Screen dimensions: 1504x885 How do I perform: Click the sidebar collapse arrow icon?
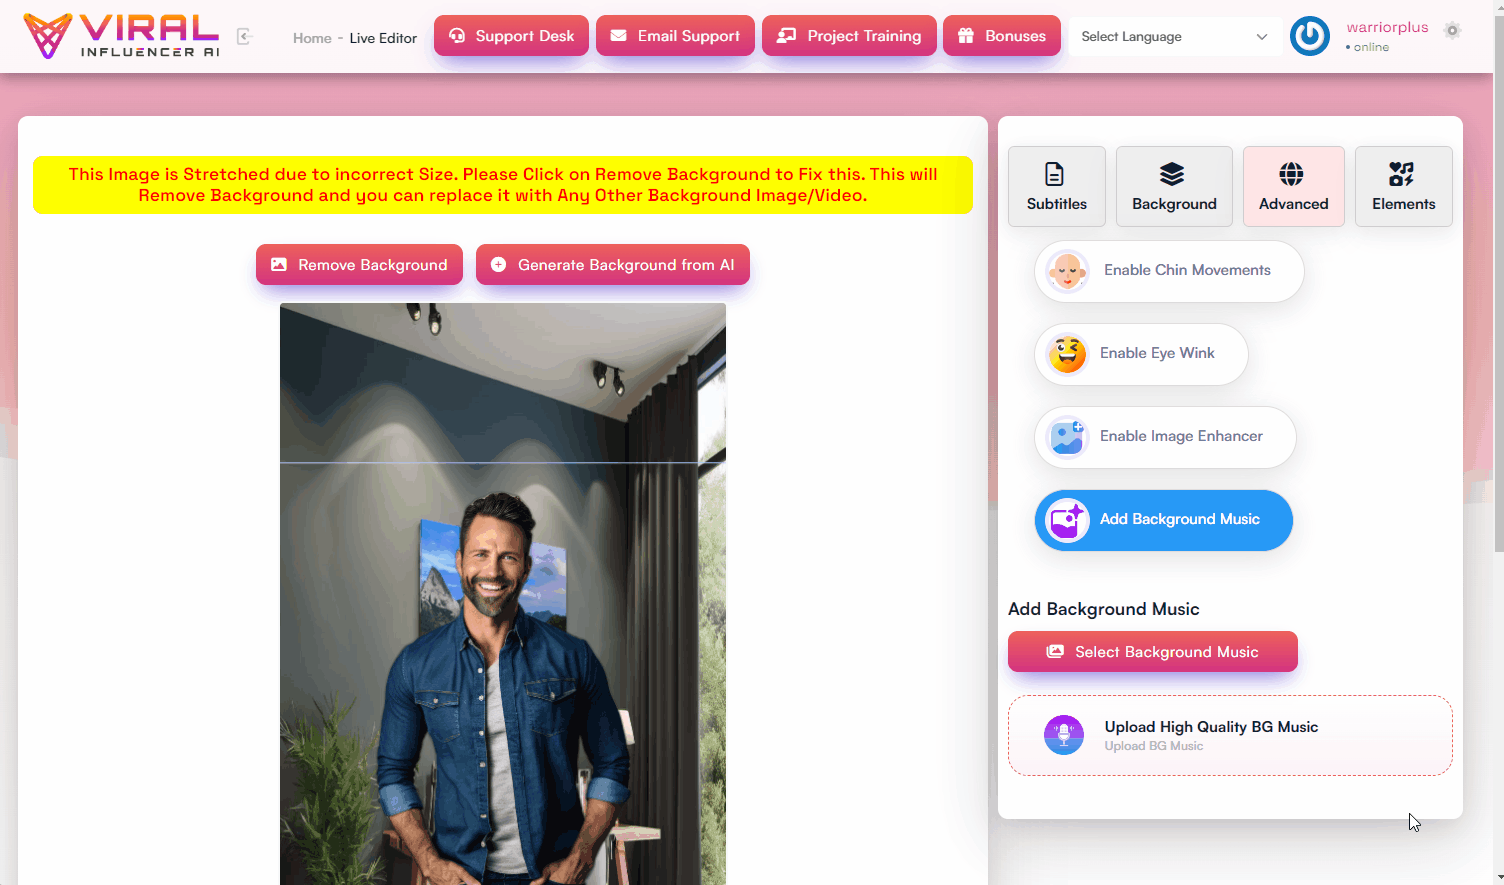pos(244,37)
